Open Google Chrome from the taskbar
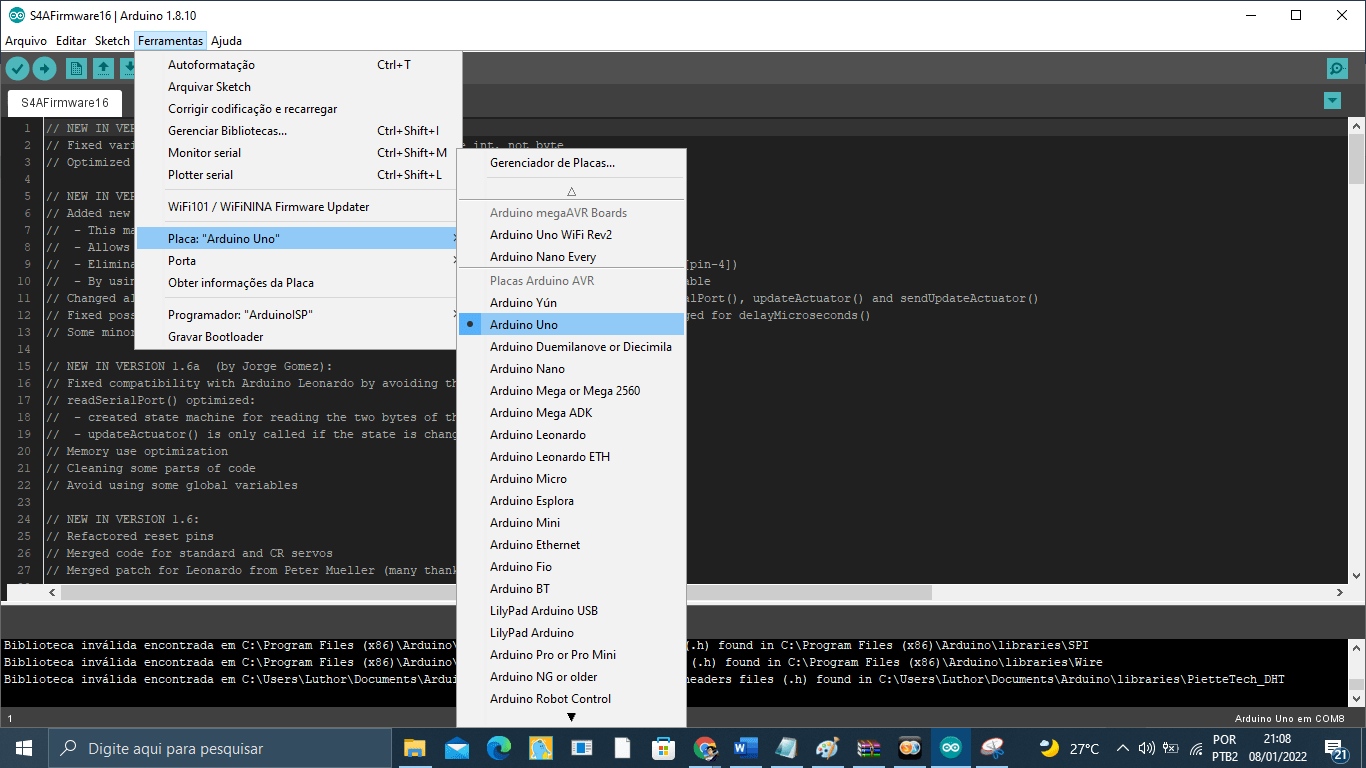Viewport: 1366px width, 768px height. click(705, 748)
